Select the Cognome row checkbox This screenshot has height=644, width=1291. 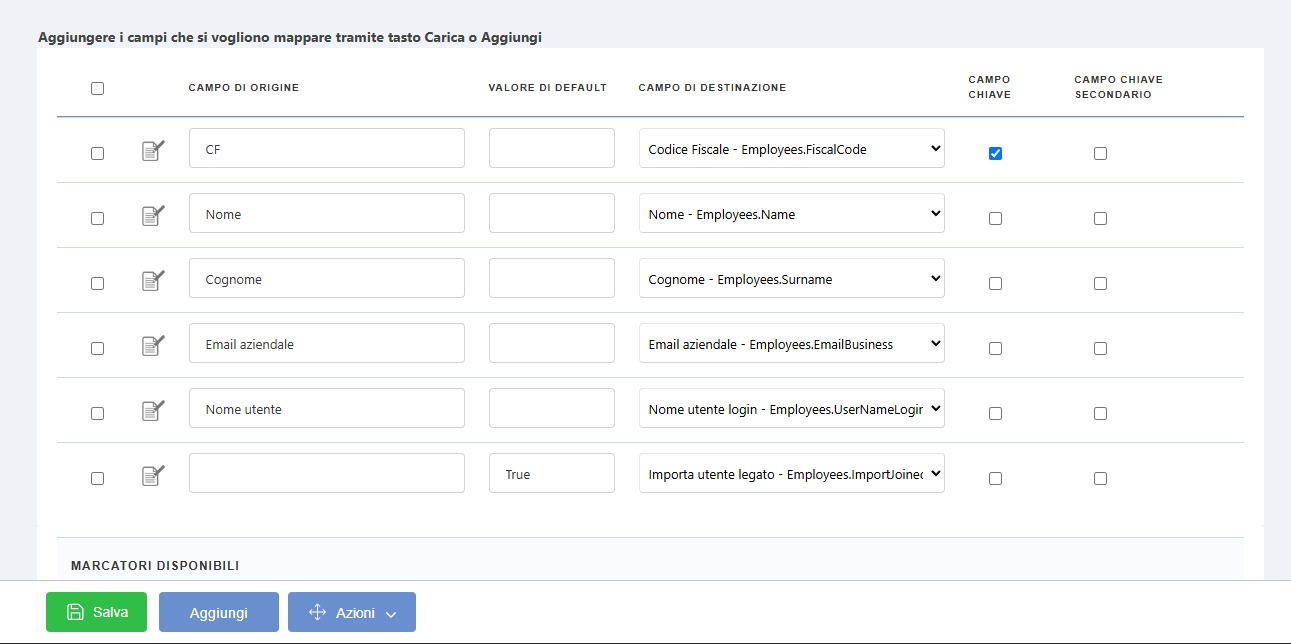pos(97,283)
